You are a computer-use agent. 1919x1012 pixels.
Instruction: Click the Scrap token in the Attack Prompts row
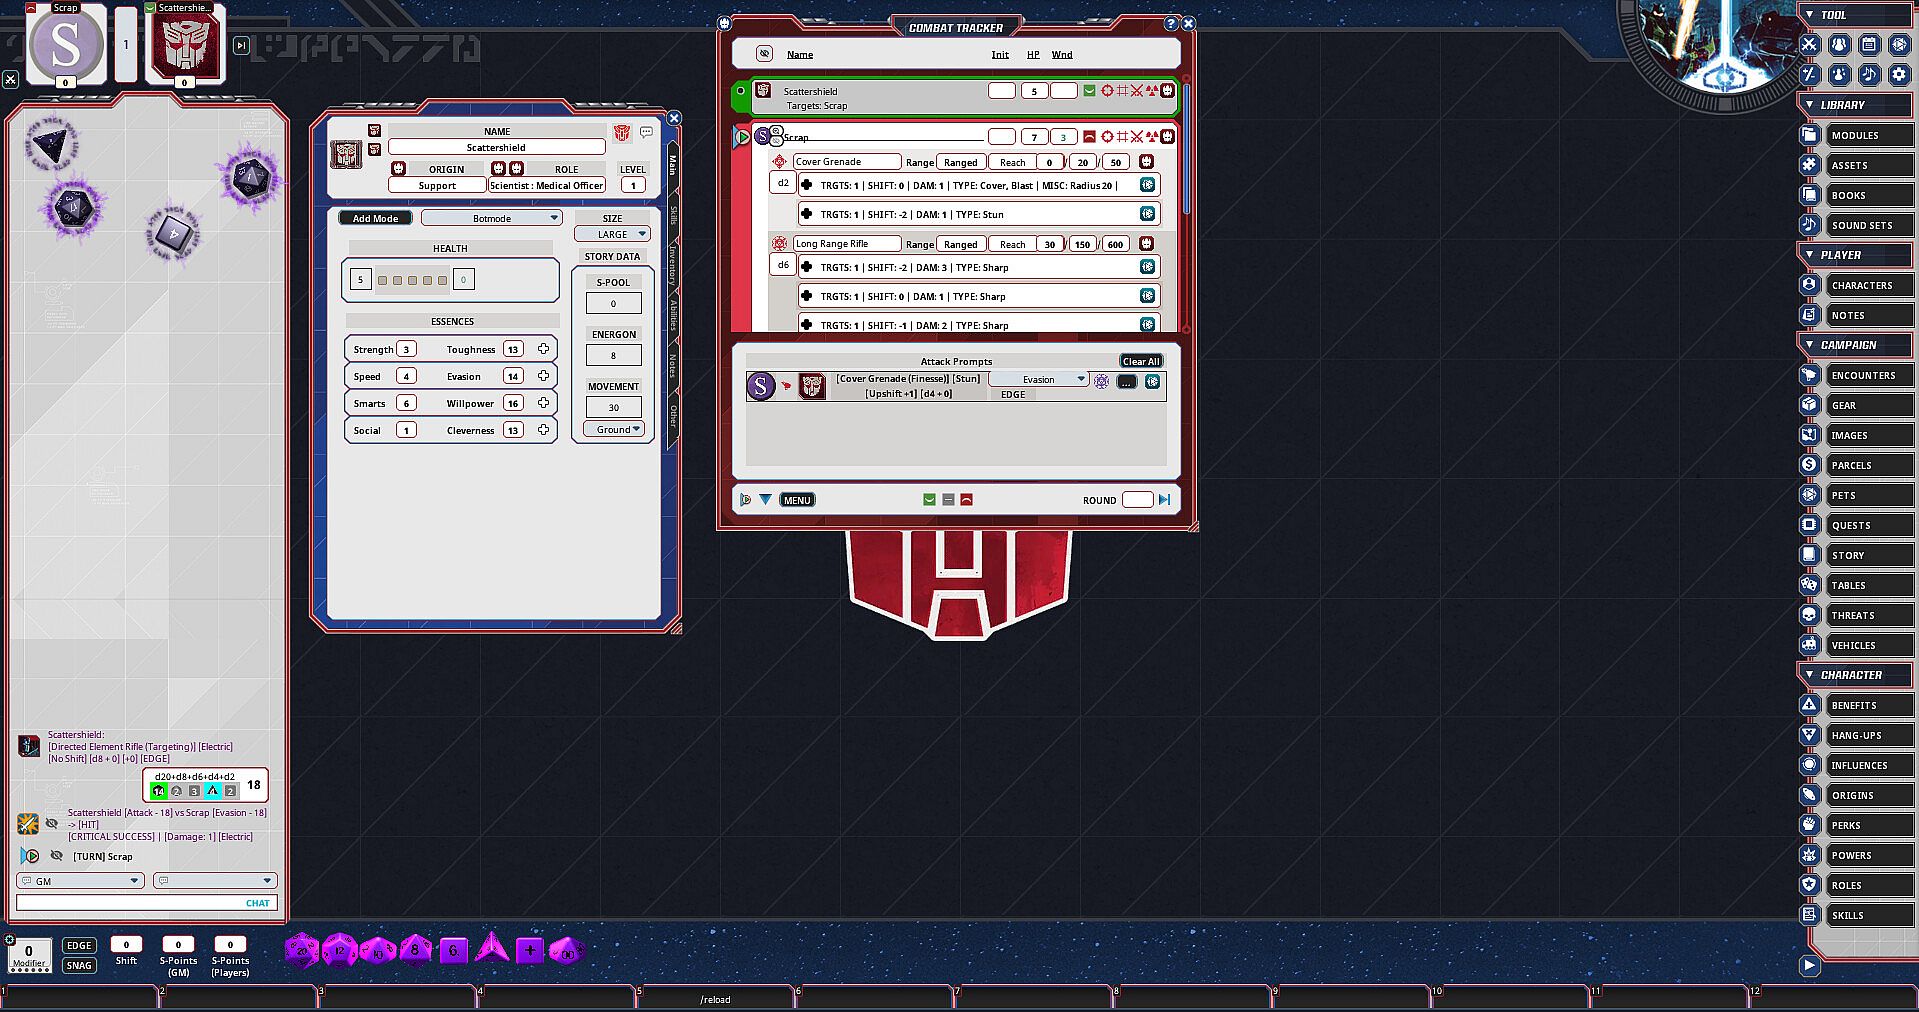click(761, 386)
